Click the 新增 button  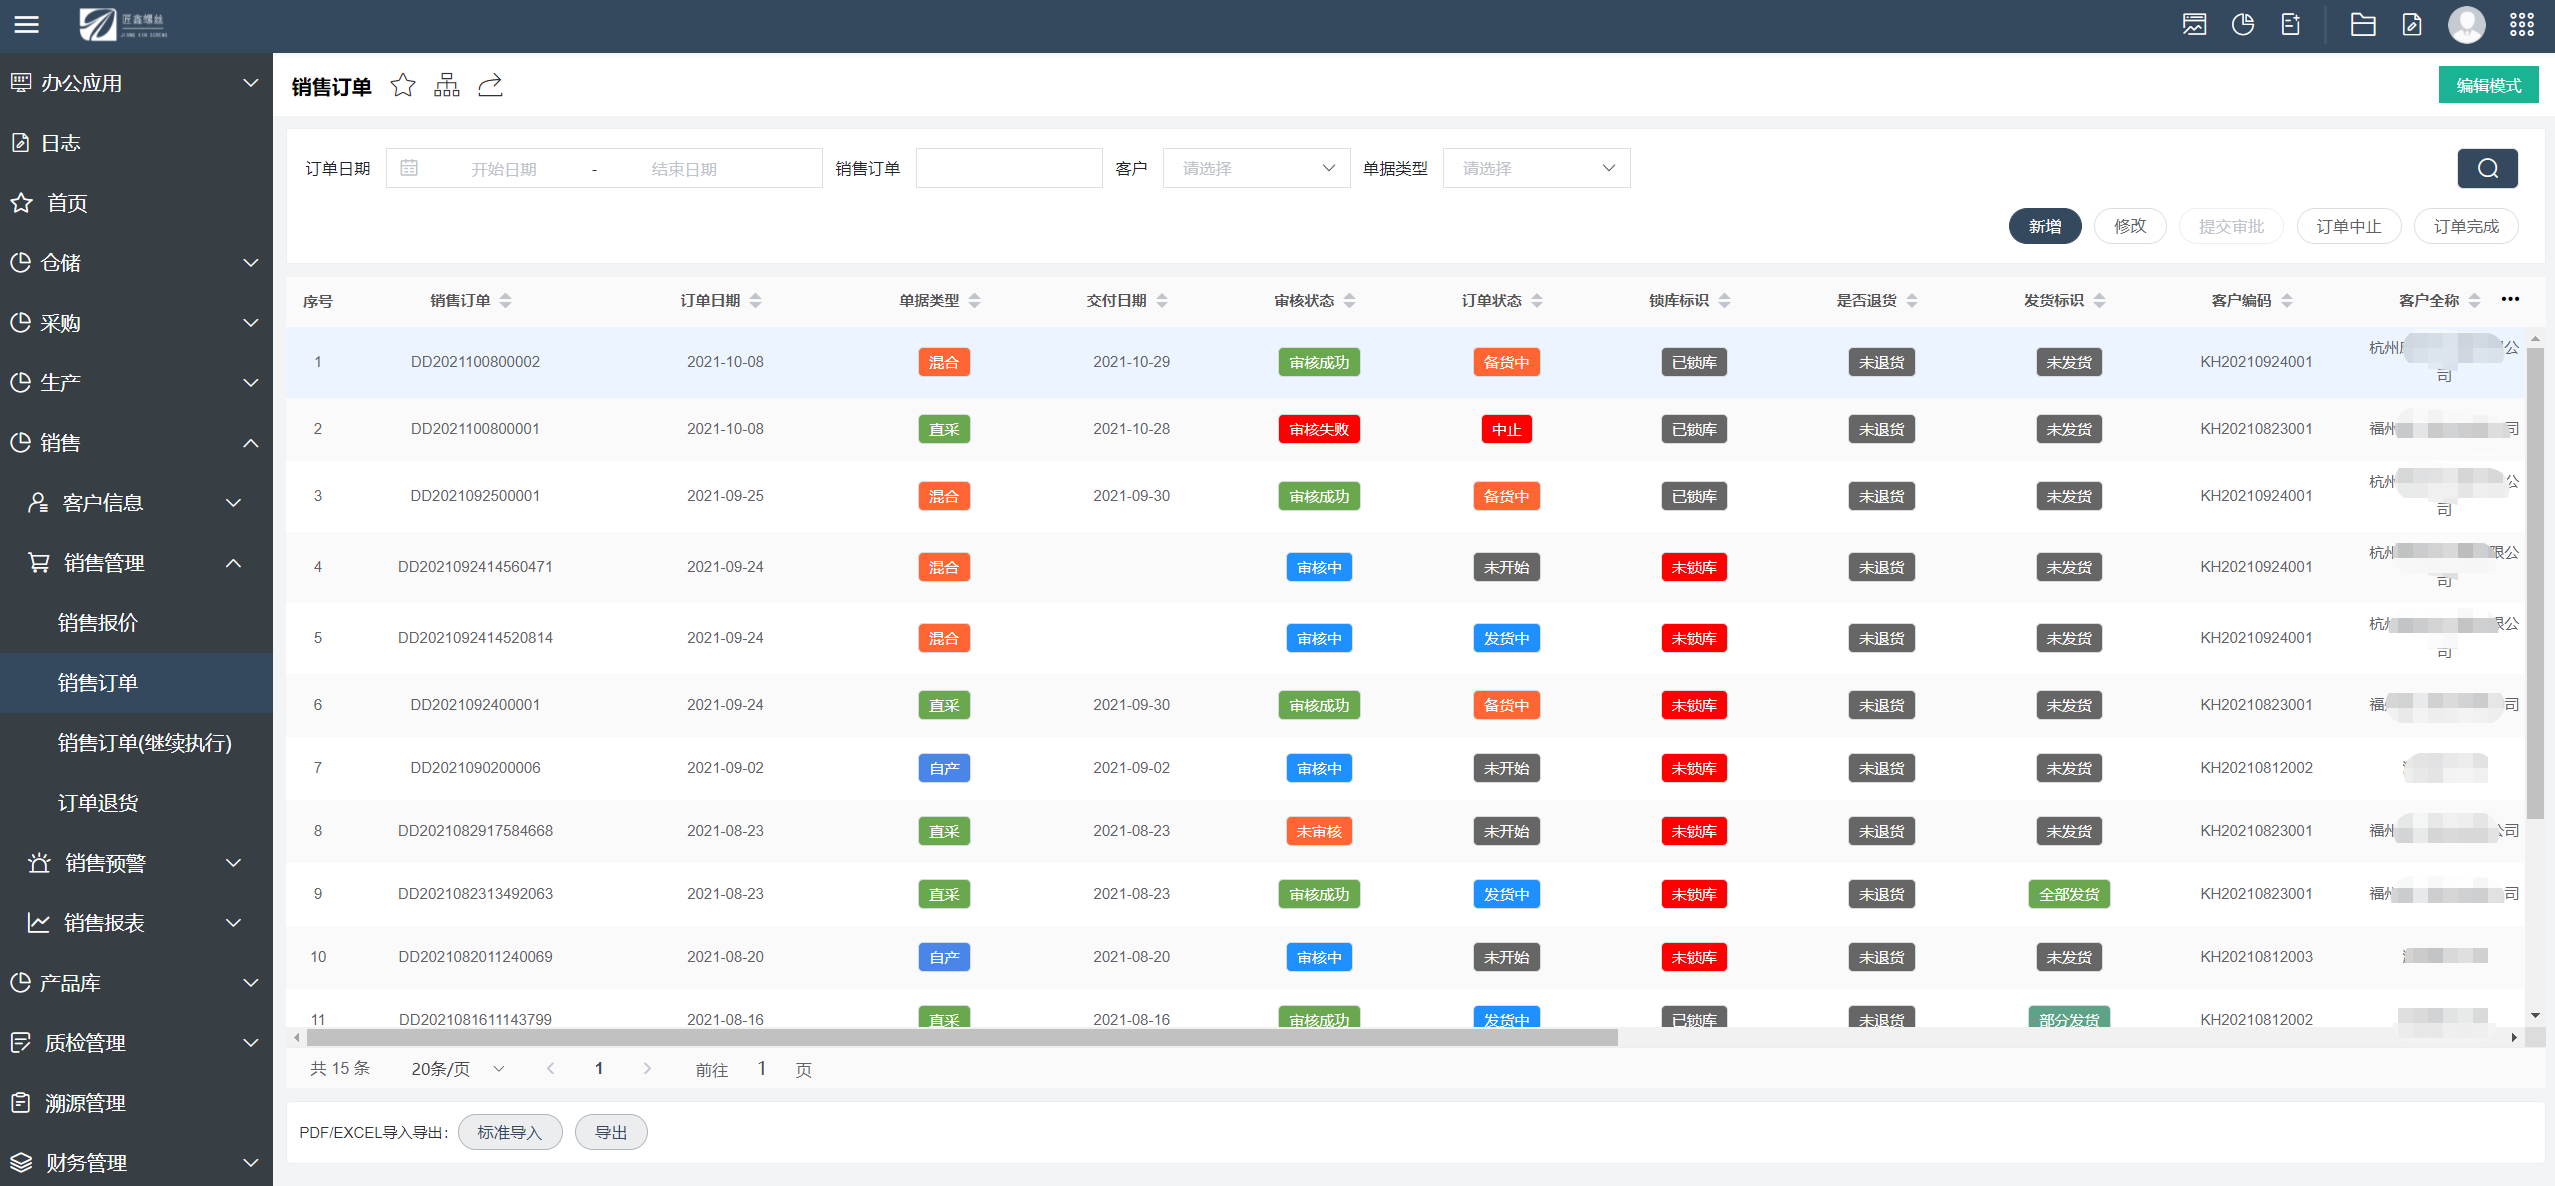2045,226
